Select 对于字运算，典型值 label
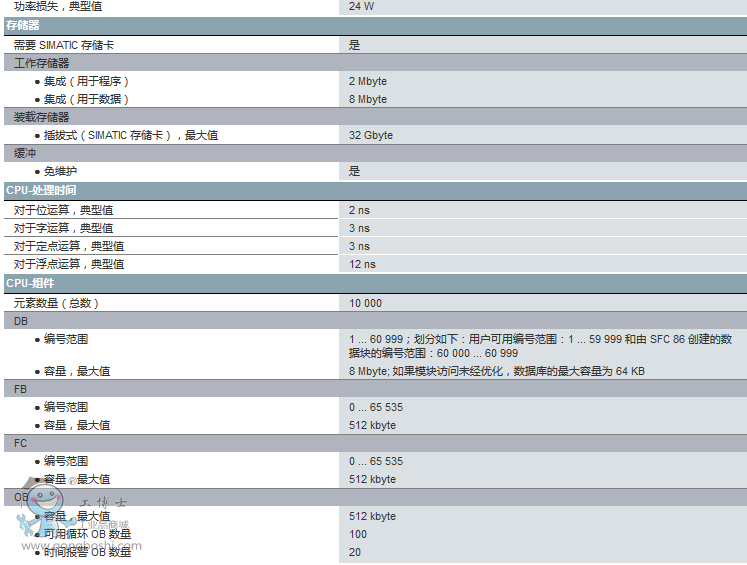The image size is (747, 565). click(63, 228)
